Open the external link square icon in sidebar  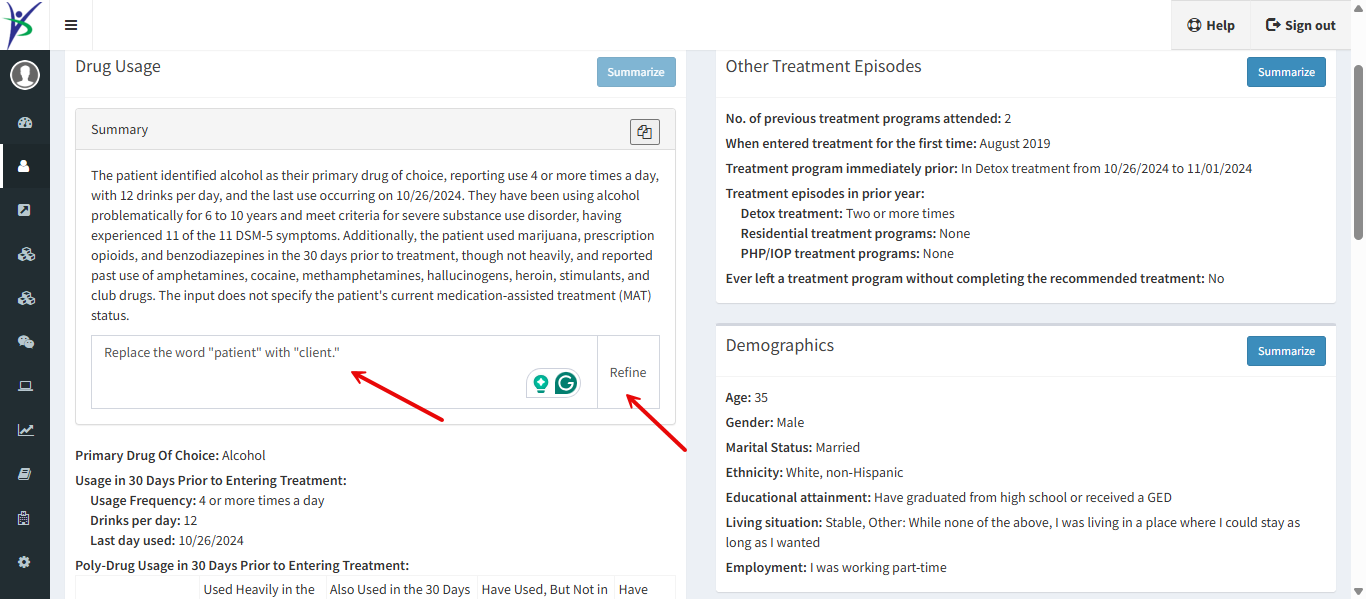pyautogui.click(x=25, y=210)
